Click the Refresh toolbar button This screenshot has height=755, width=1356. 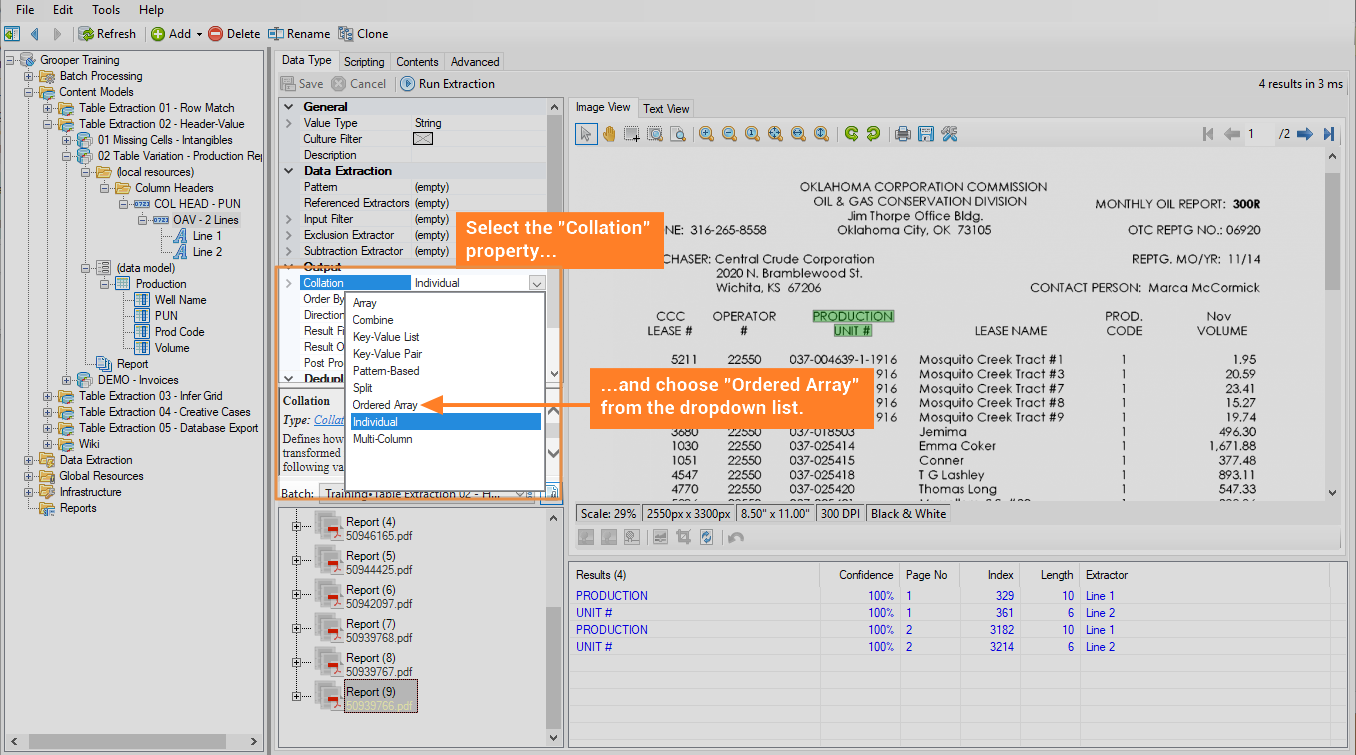(x=108, y=34)
